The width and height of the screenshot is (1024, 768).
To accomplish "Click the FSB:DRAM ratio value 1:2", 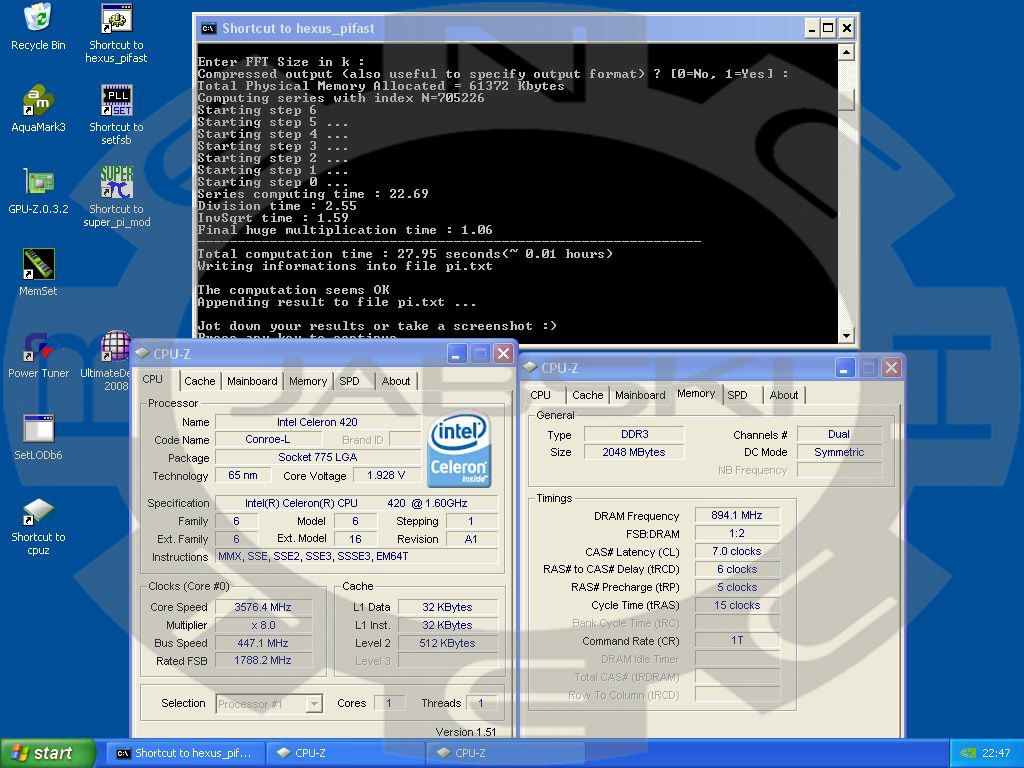I will (x=737, y=533).
